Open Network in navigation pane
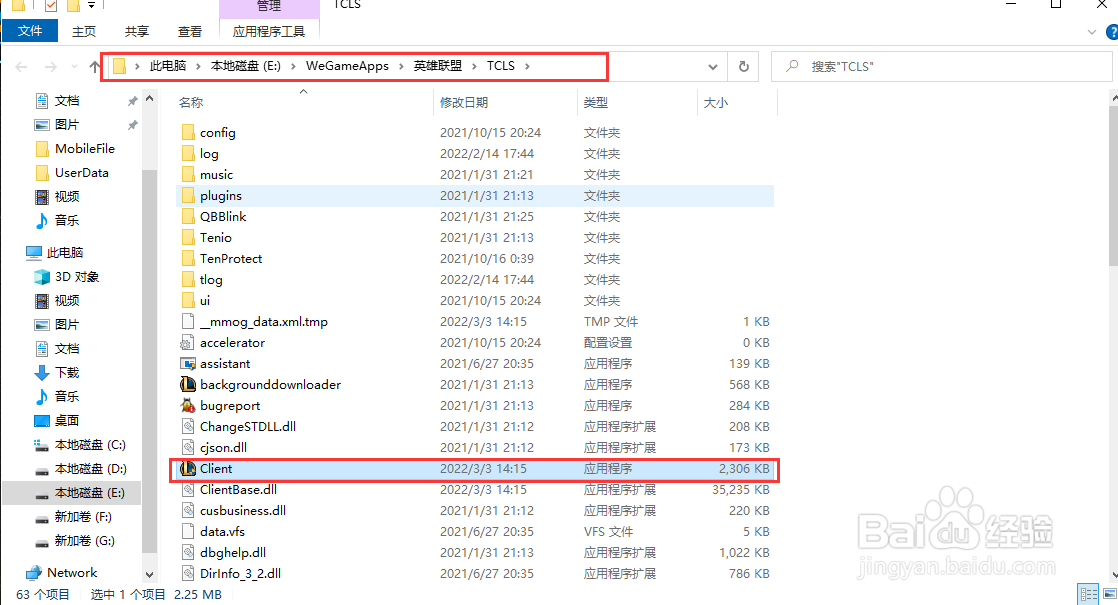The height and width of the screenshot is (605, 1118). [x=61, y=572]
